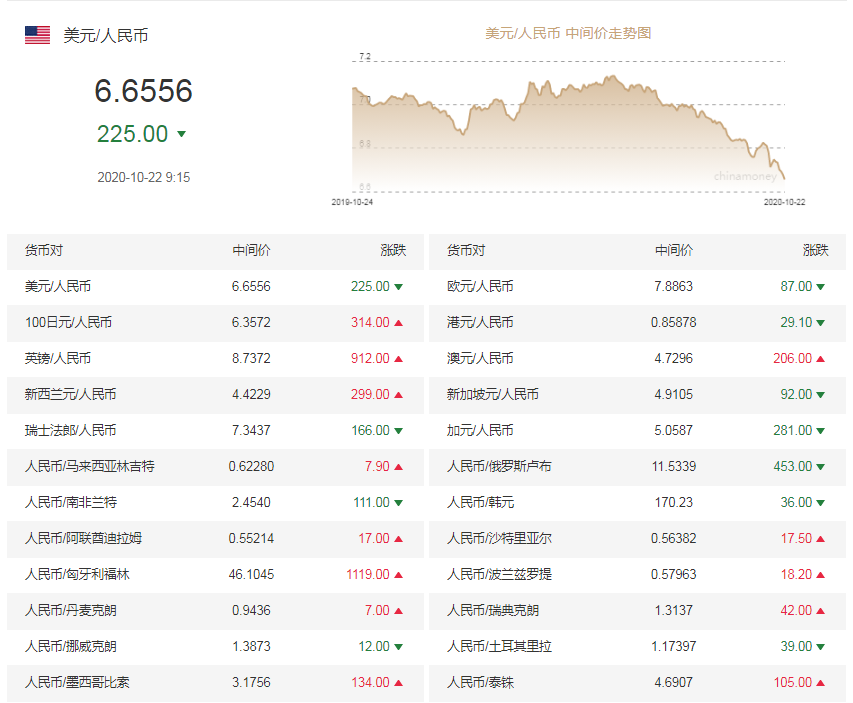Click the right table 涨跌 column header
853x703 pixels.
pyautogui.click(x=815, y=250)
